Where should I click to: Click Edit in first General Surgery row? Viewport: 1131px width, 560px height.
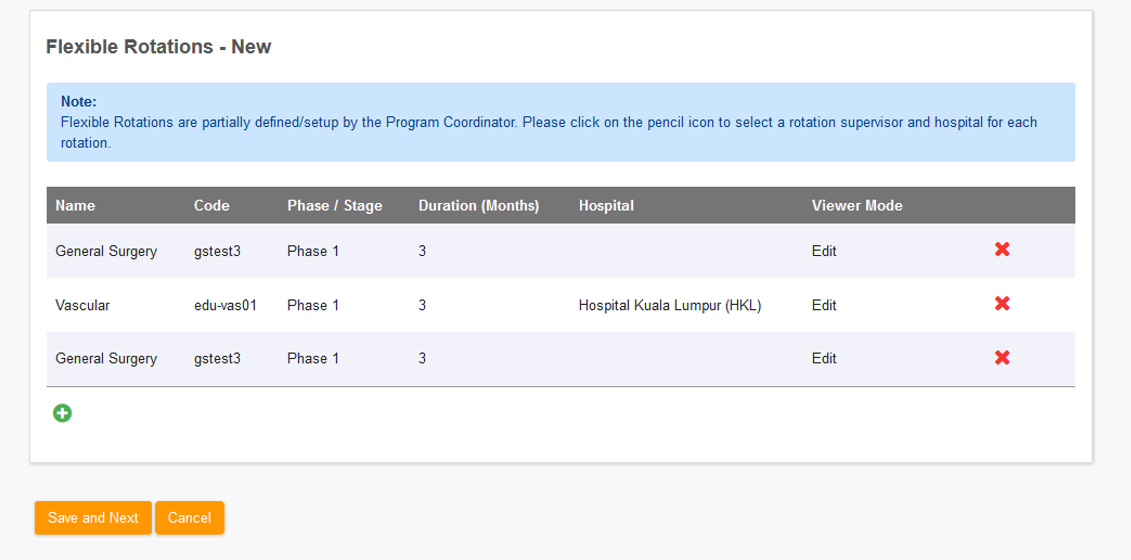pos(824,251)
